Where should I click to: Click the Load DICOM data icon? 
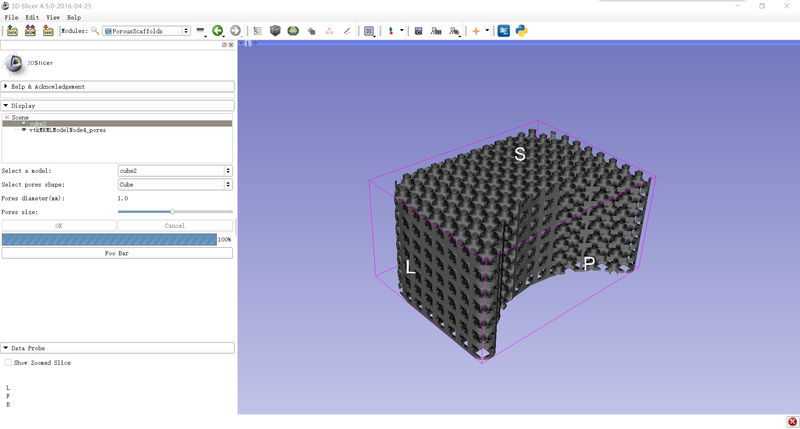pos(29,31)
